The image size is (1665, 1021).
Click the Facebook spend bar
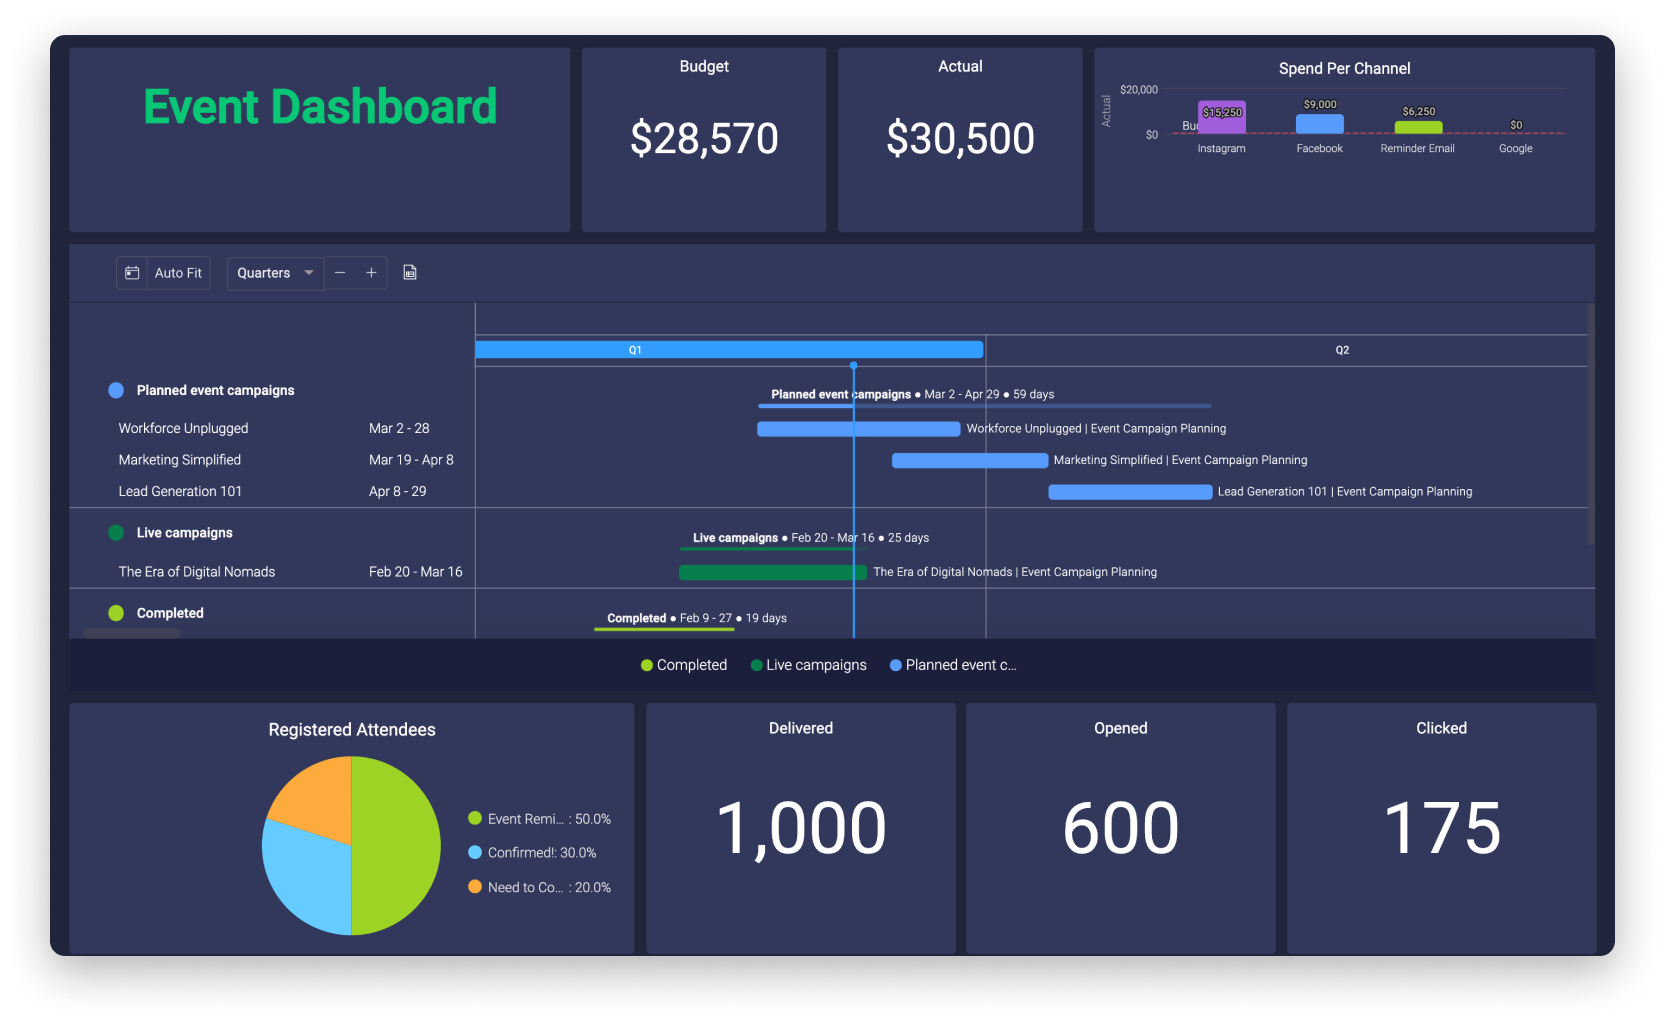coord(1320,124)
